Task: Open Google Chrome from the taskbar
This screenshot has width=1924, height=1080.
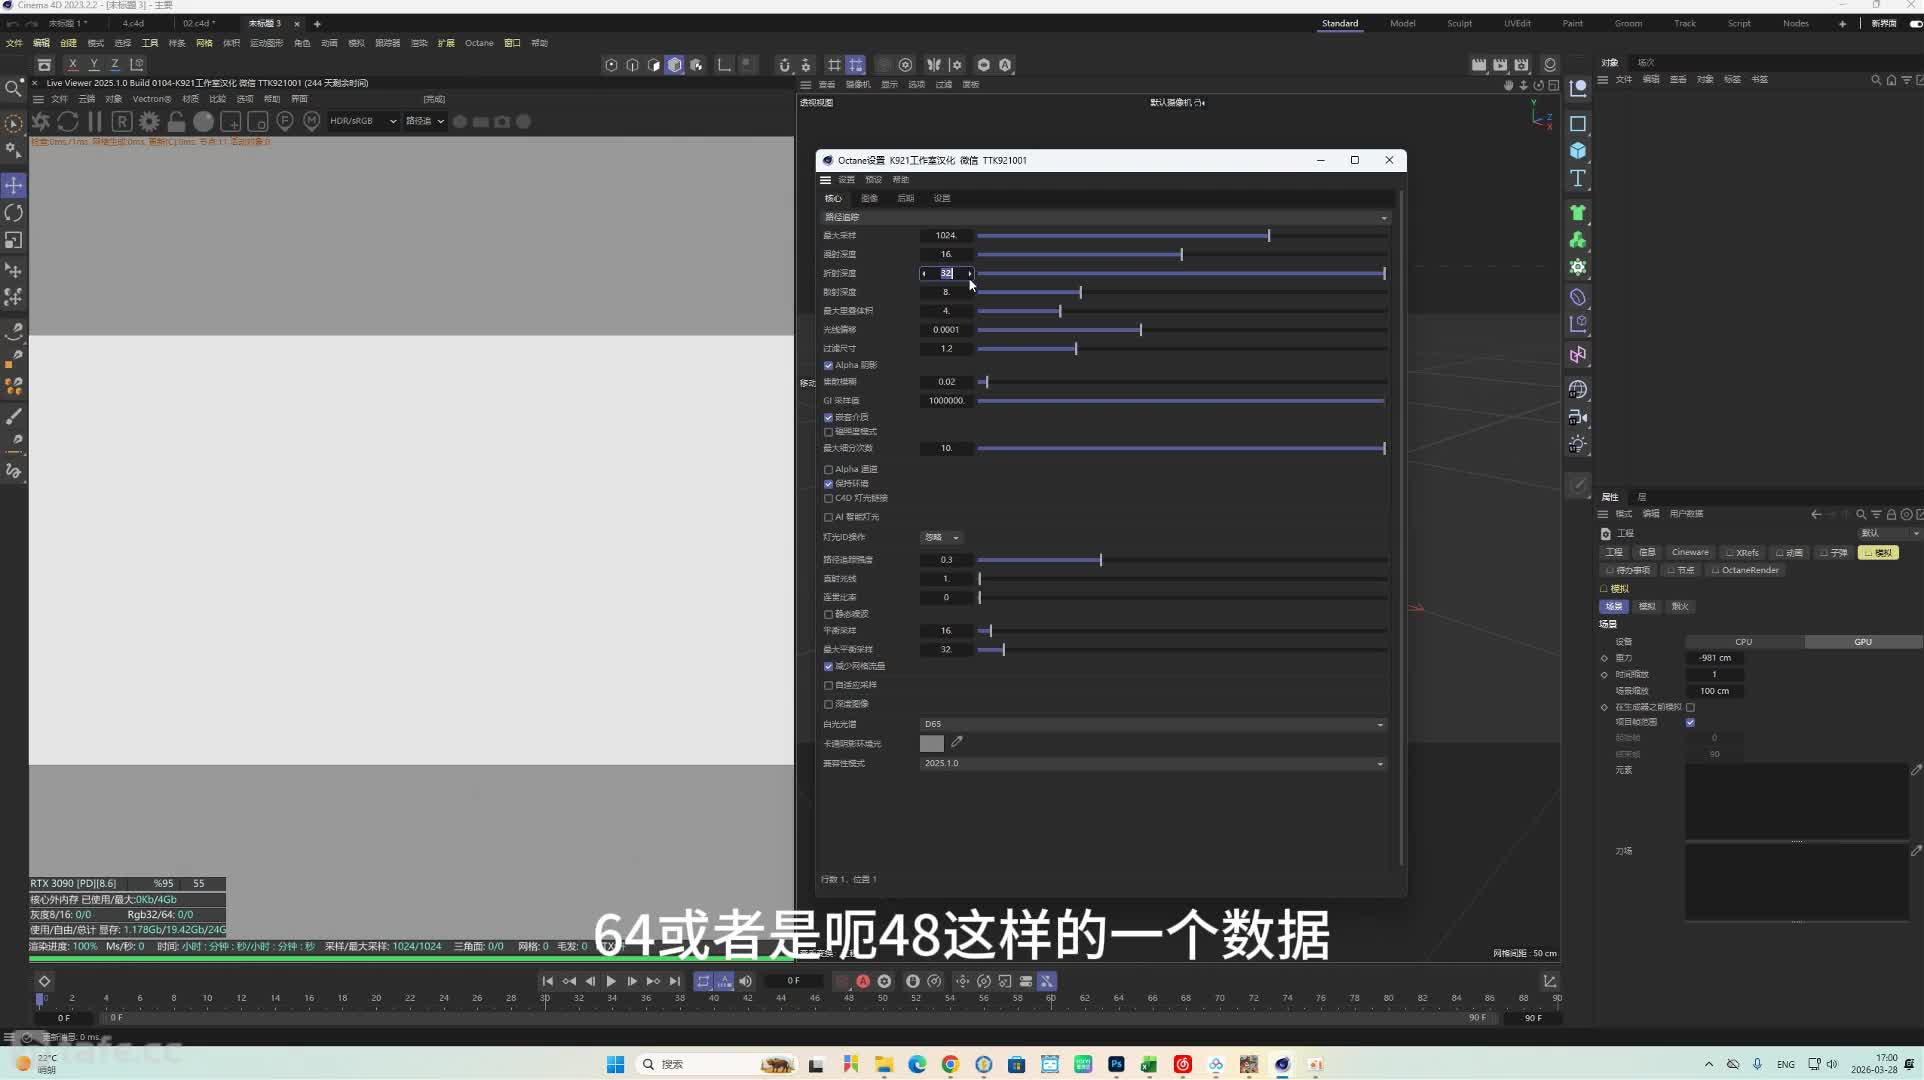Action: pos(950,1064)
